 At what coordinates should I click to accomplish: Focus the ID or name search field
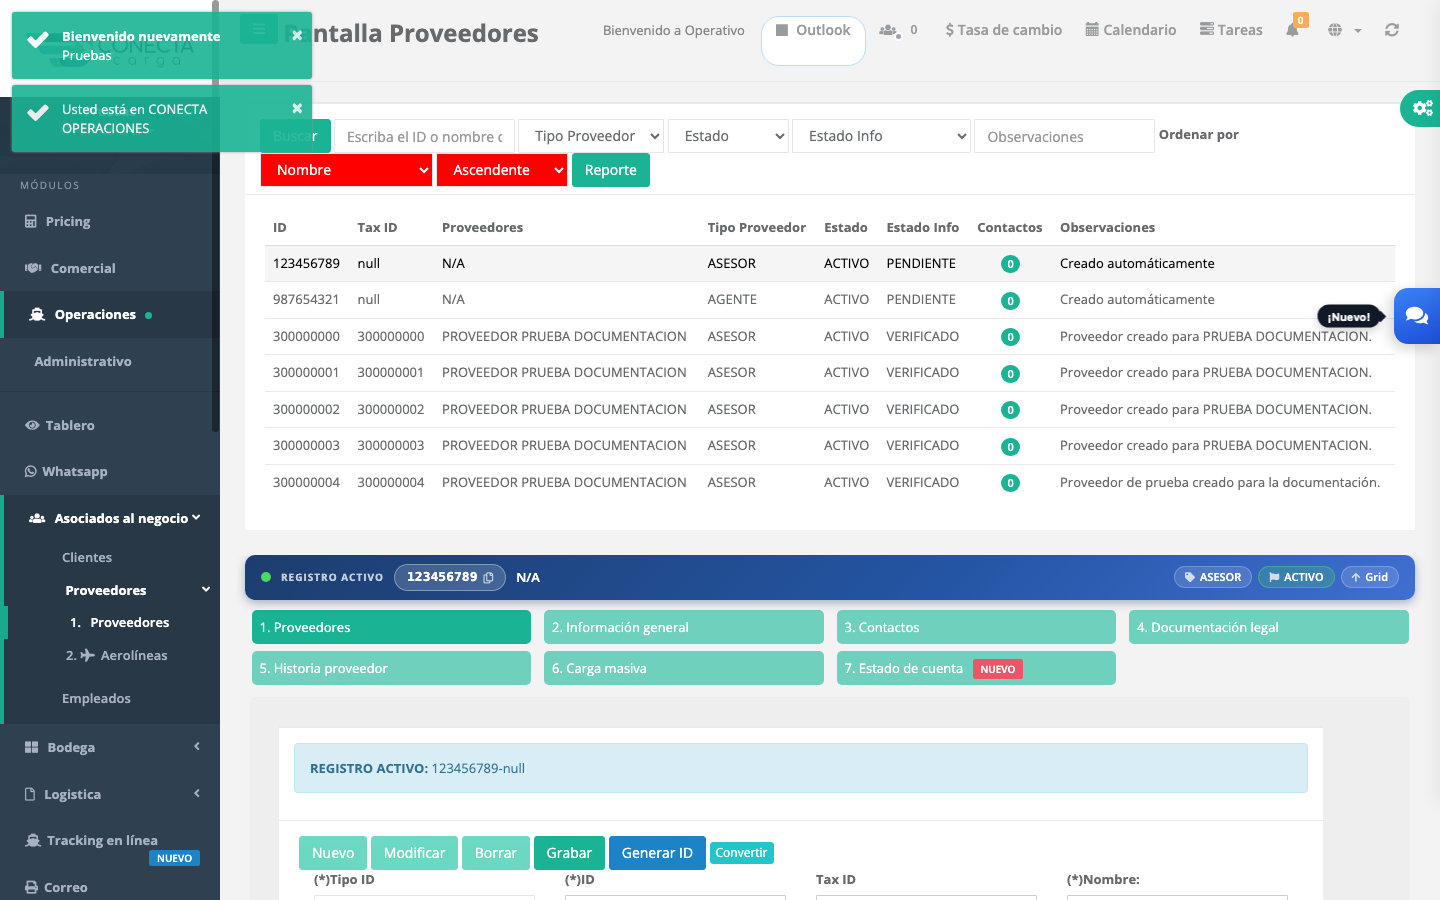point(424,136)
